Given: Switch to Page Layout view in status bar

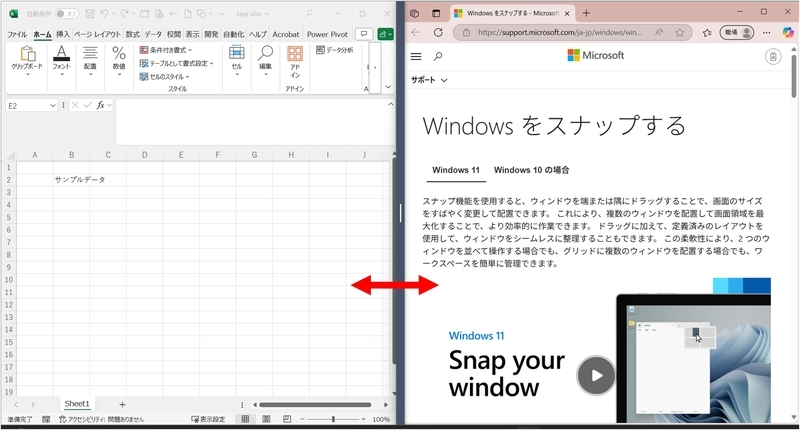Looking at the screenshot, I should pyautogui.click(x=266, y=419).
